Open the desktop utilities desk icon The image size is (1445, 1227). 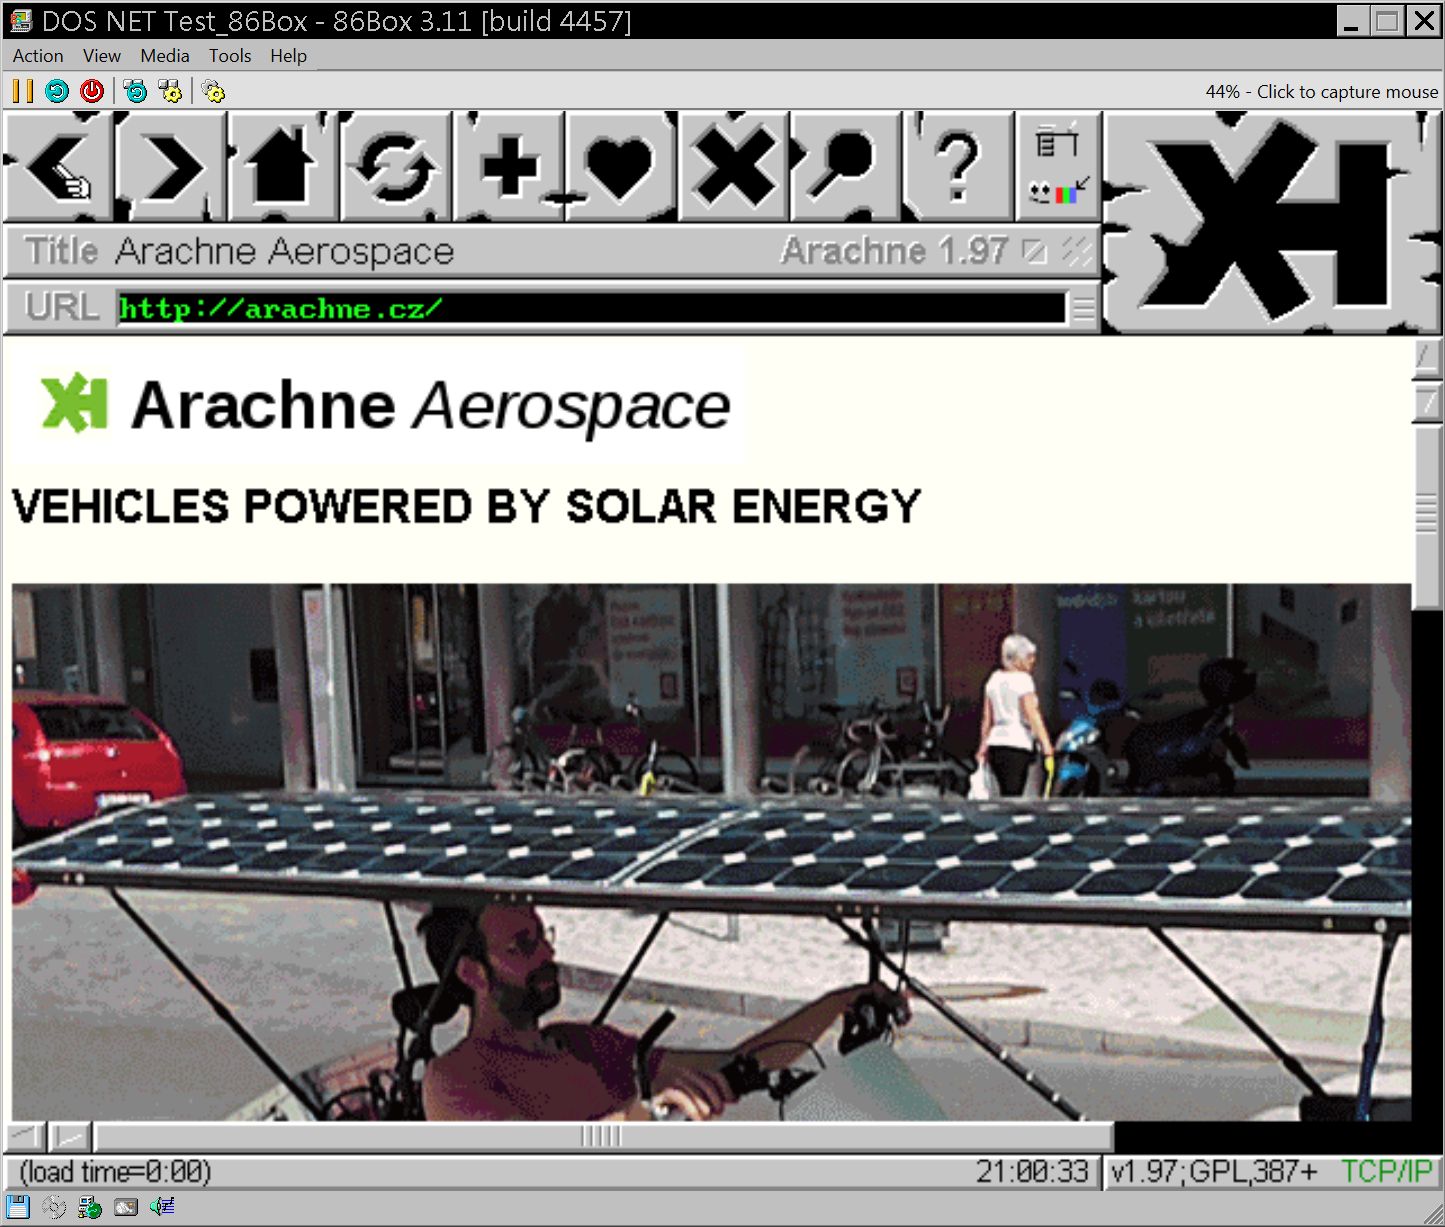[1058, 141]
